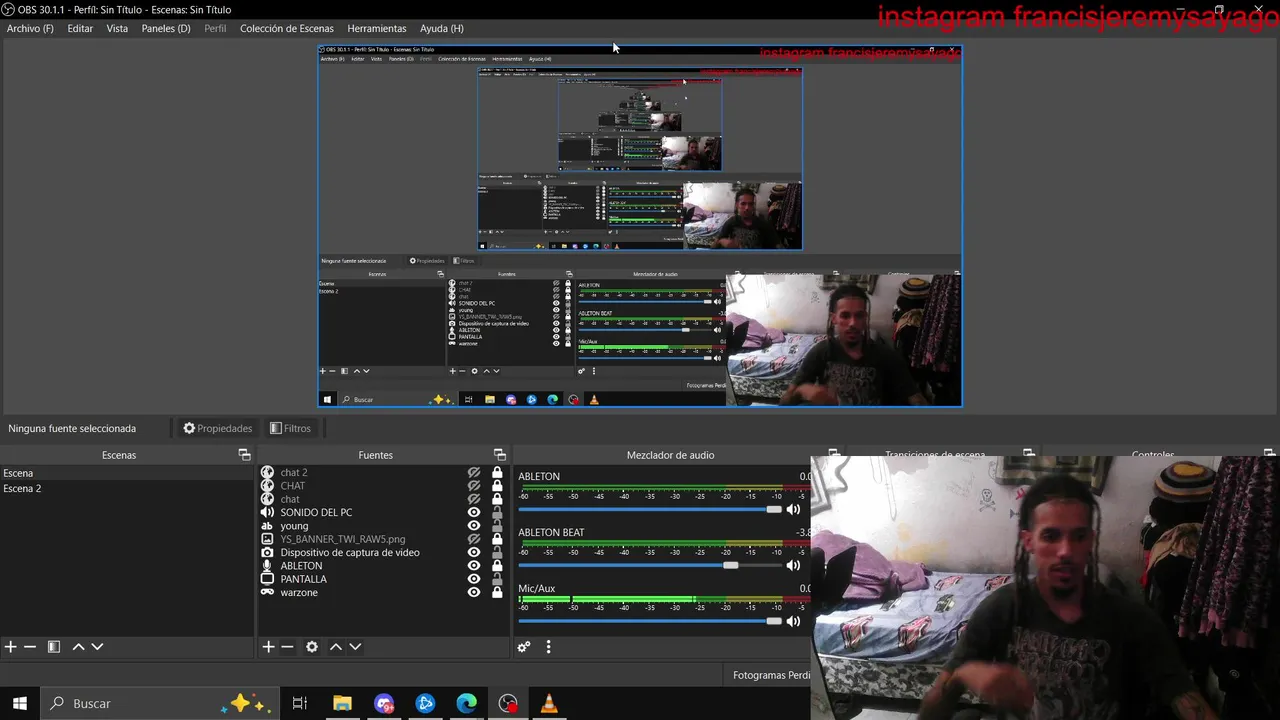1280x720 pixels.
Task: Toggle lock on the video capture device source
Action: pos(497,552)
